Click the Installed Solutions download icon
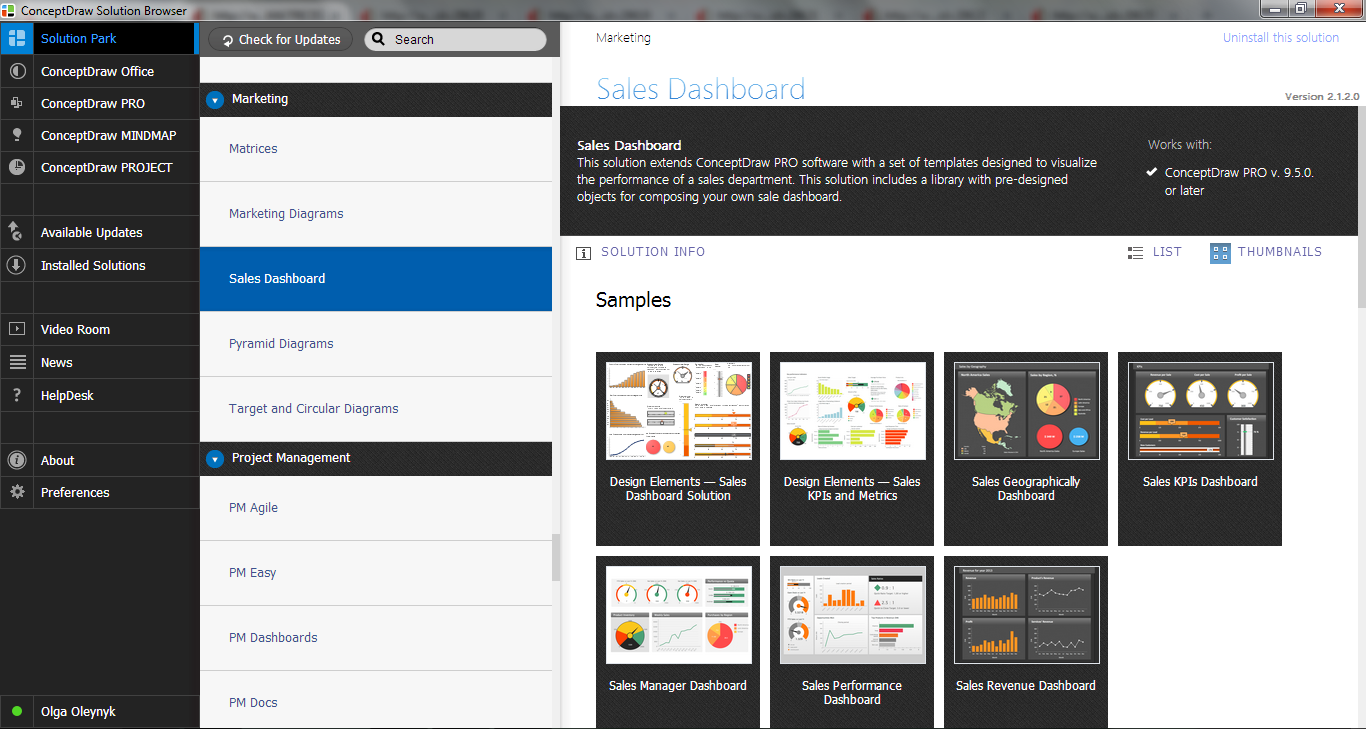This screenshot has height=729, width=1366. pyautogui.click(x=16, y=265)
